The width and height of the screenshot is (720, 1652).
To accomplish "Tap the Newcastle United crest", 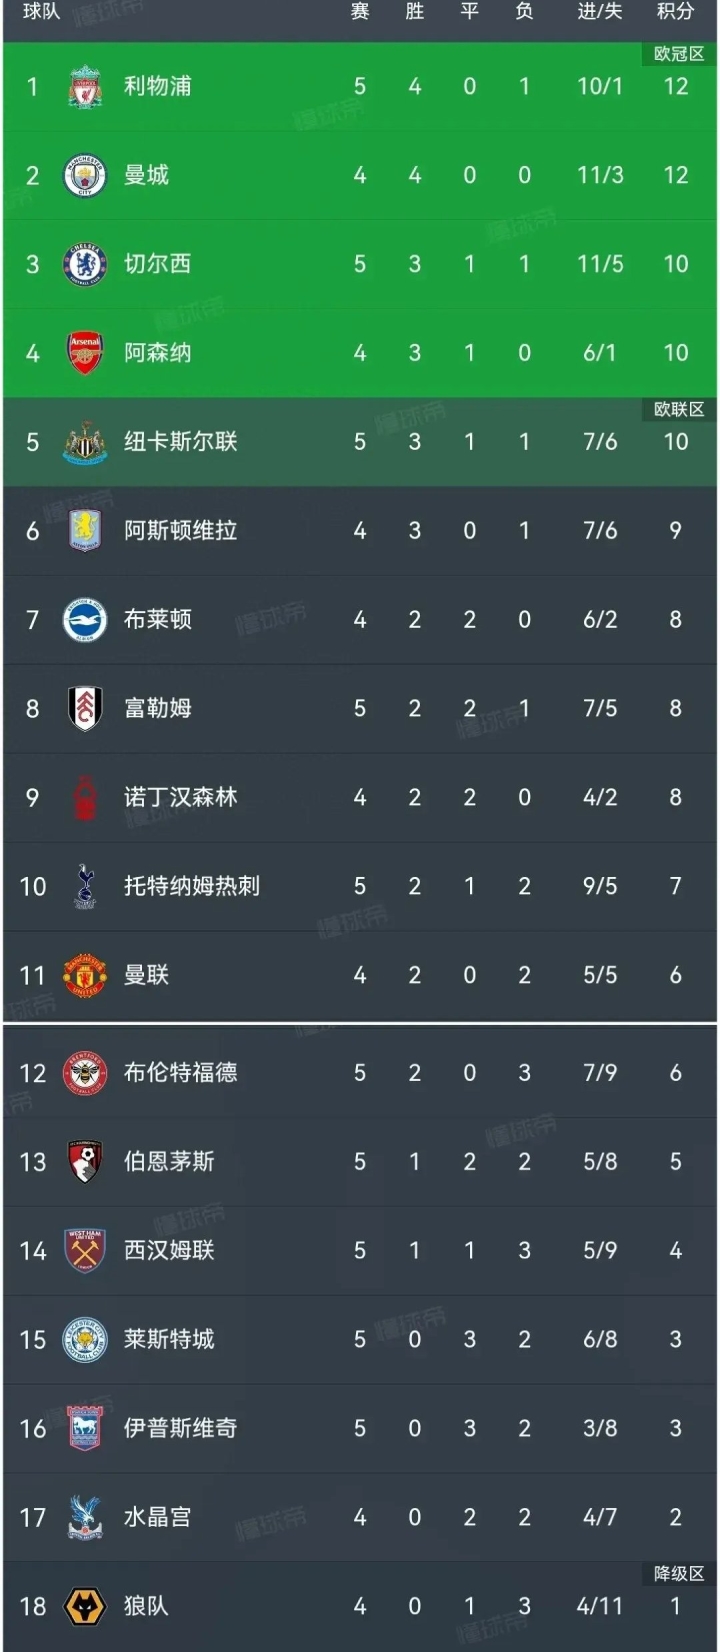I will click(85, 442).
